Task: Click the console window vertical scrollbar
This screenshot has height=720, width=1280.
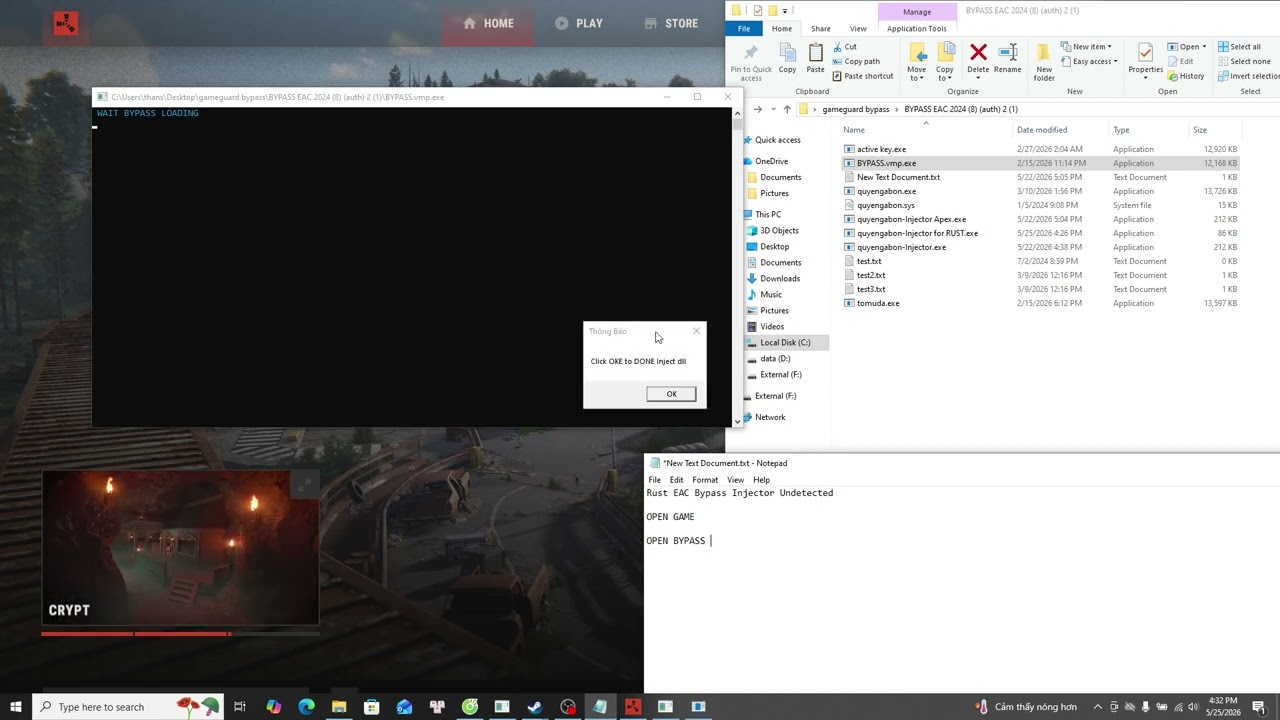Action: (738, 267)
